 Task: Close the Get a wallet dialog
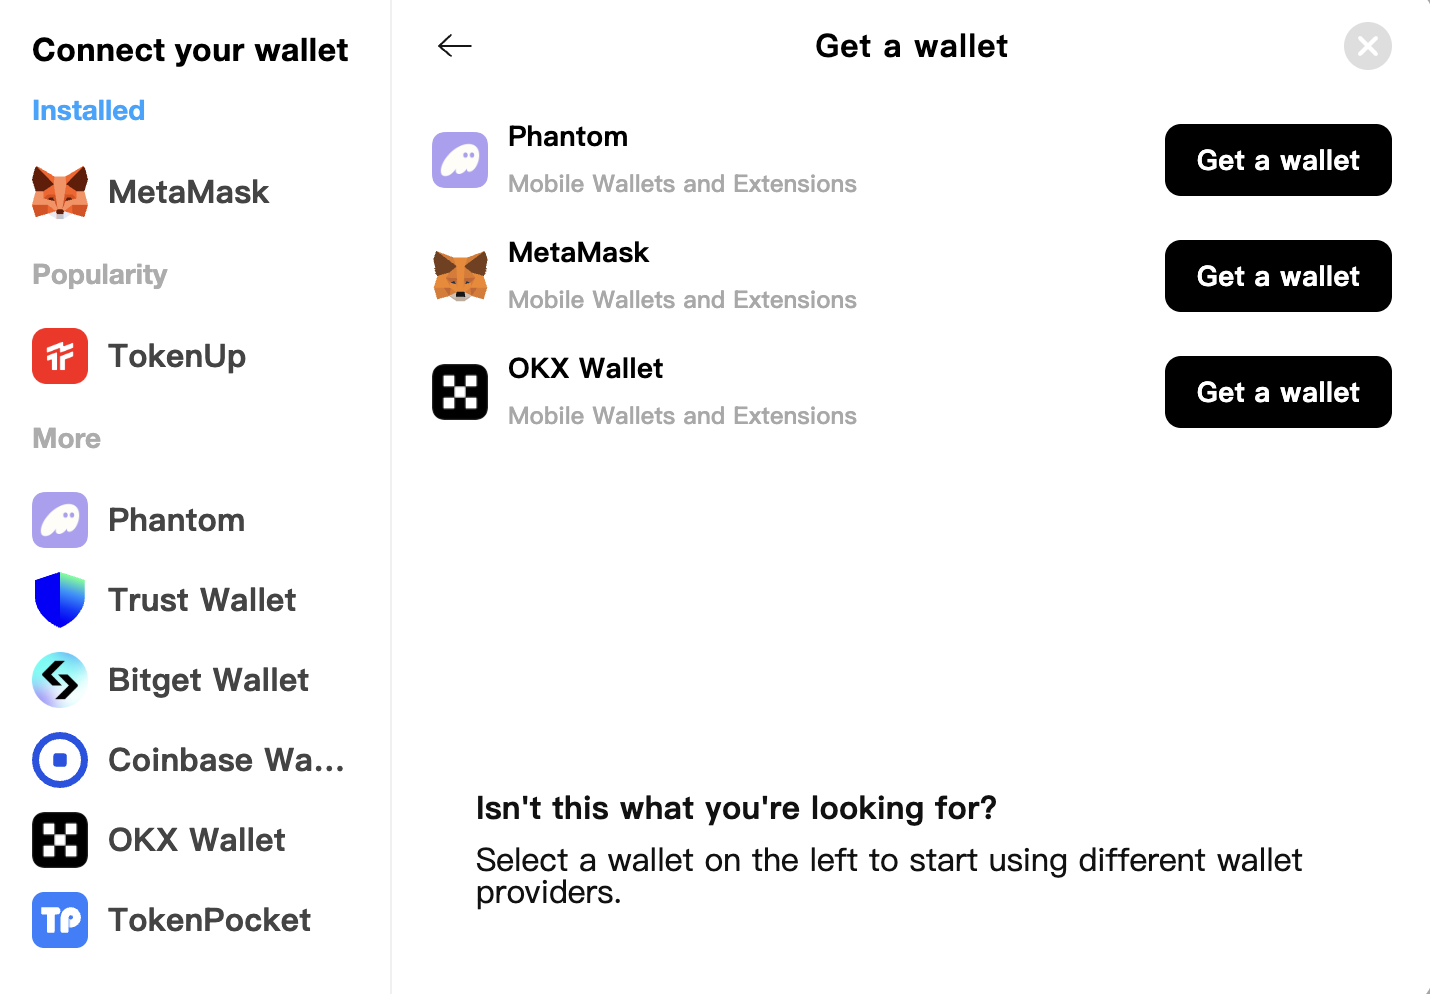click(x=1368, y=46)
